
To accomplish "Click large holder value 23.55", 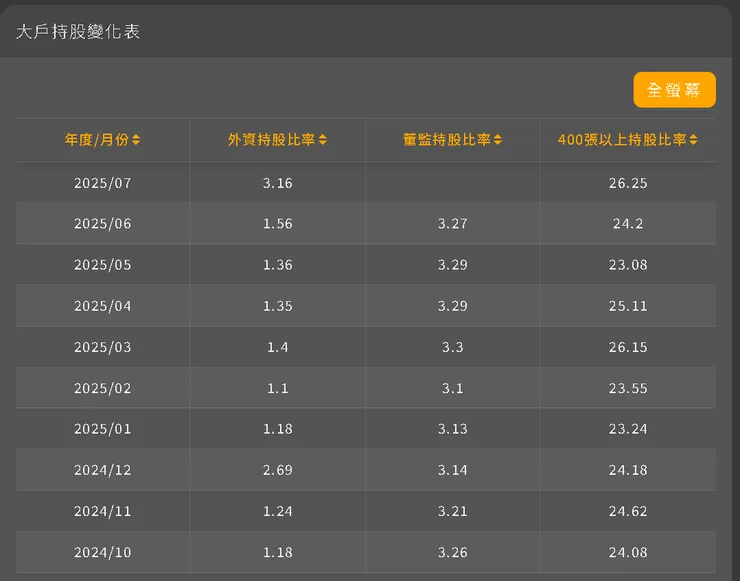I will (628, 388).
